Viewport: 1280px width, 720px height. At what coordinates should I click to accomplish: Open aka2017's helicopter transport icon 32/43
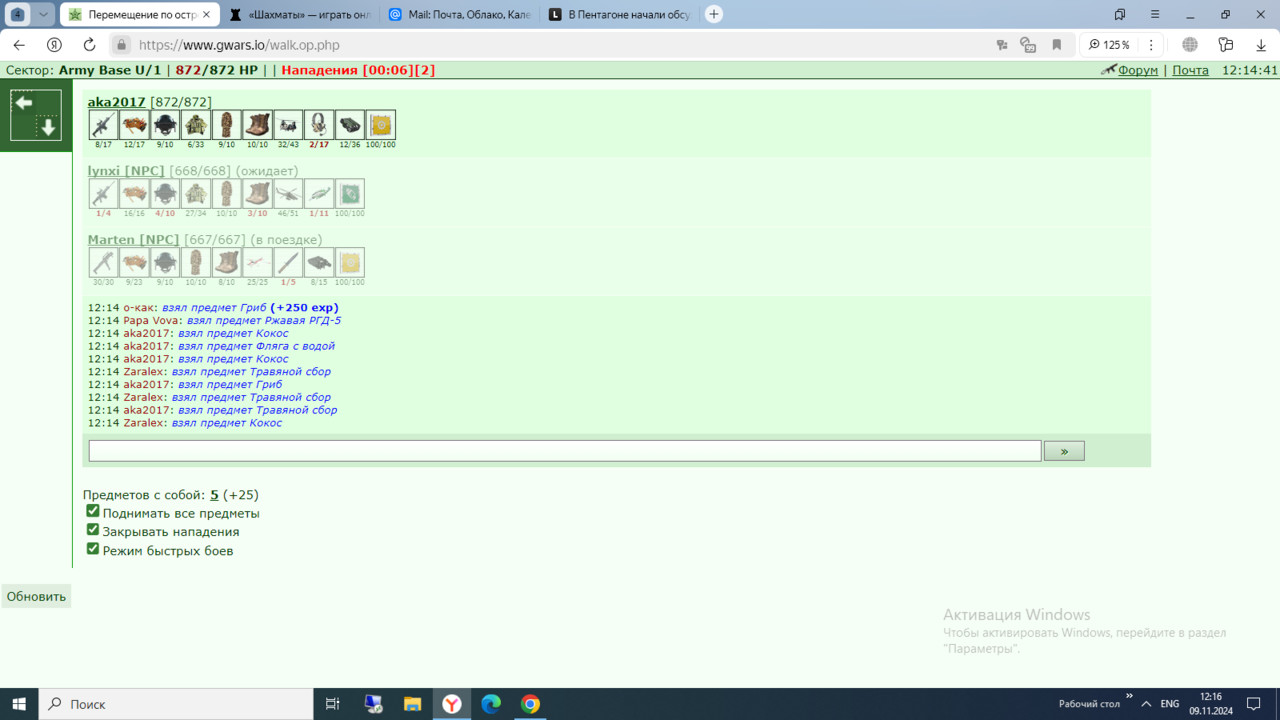[288, 125]
